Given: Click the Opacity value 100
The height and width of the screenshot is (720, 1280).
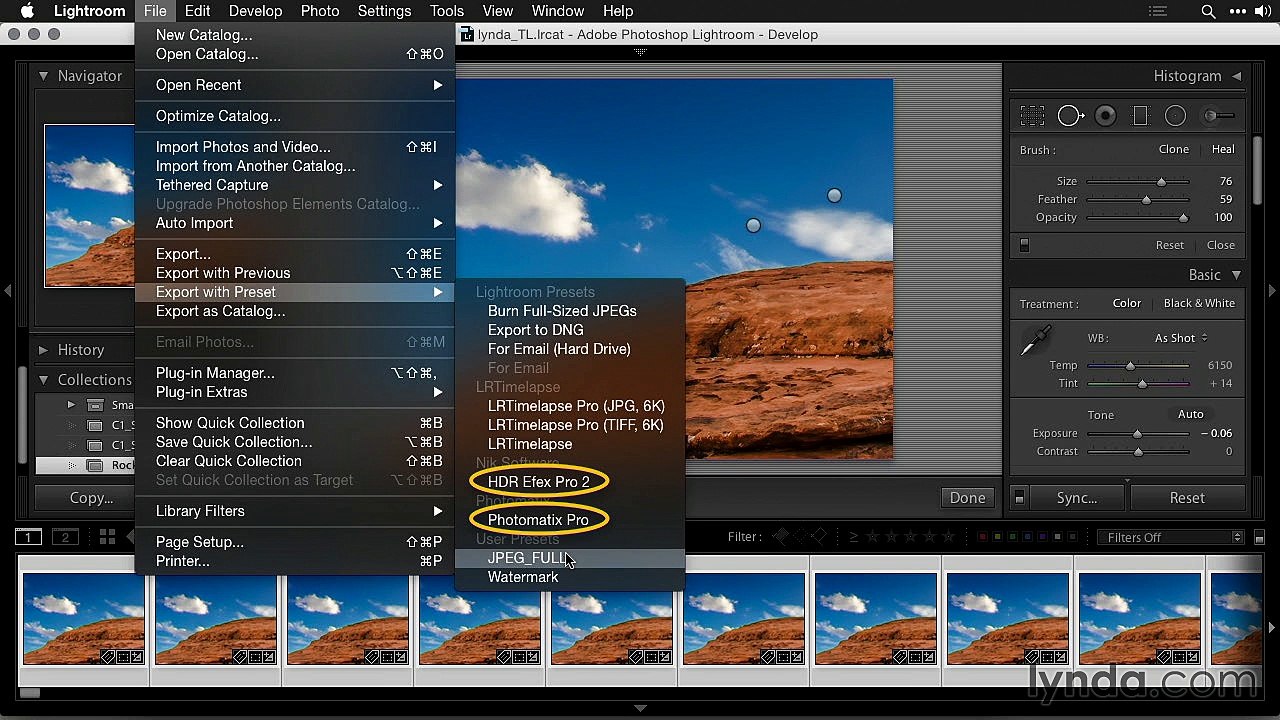Looking at the screenshot, I should 1222,217.
